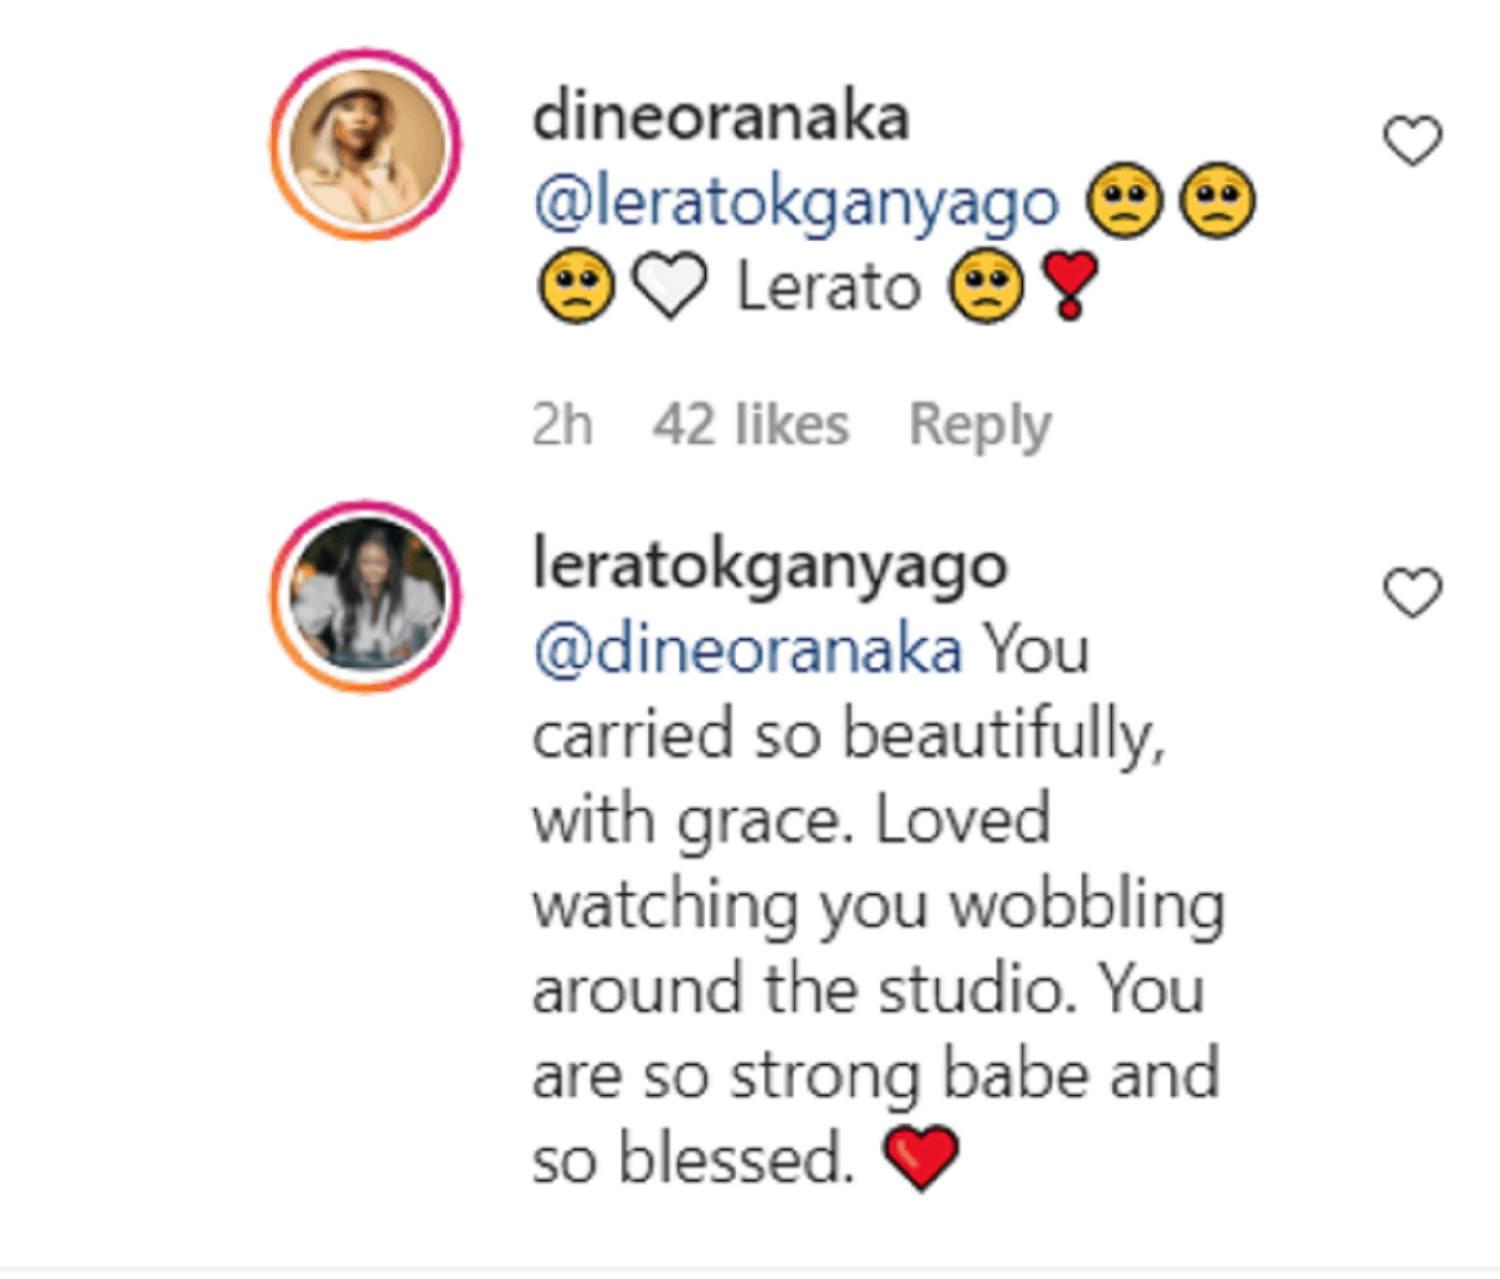Image resolution: width=1500 pixels, height=1279 pixels.
Task: Click the sad emoji left of white heart
Action: point(576,286)
